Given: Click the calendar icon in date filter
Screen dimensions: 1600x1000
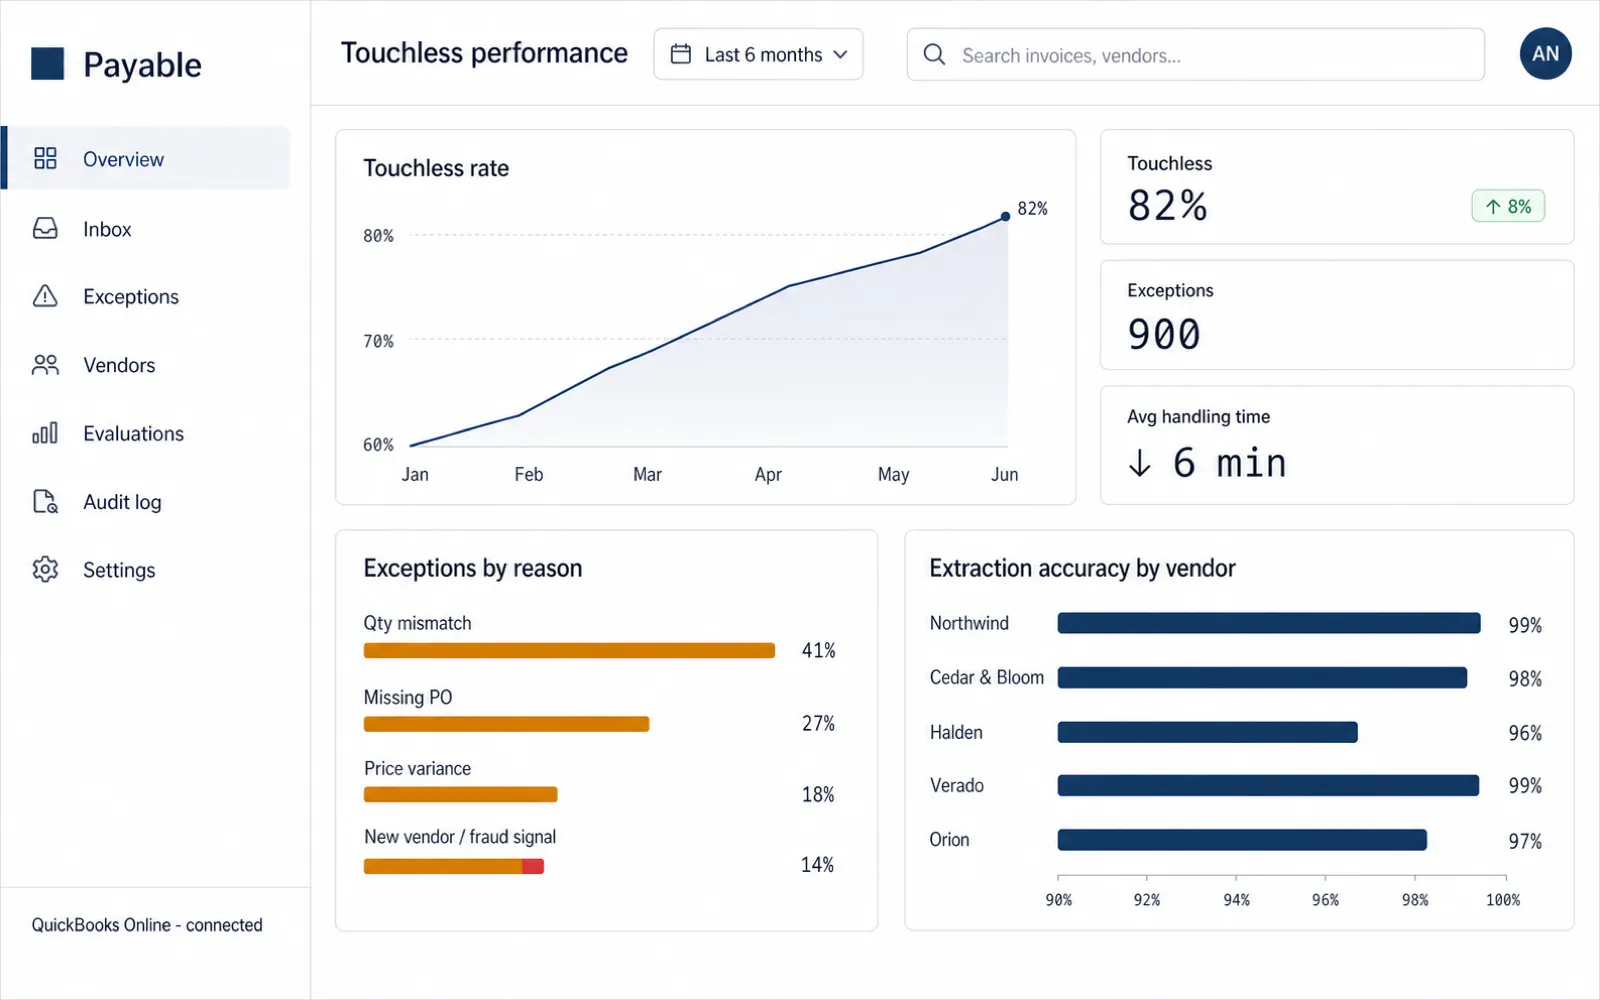Looking at the screenshot, I should tap(681, 54).
